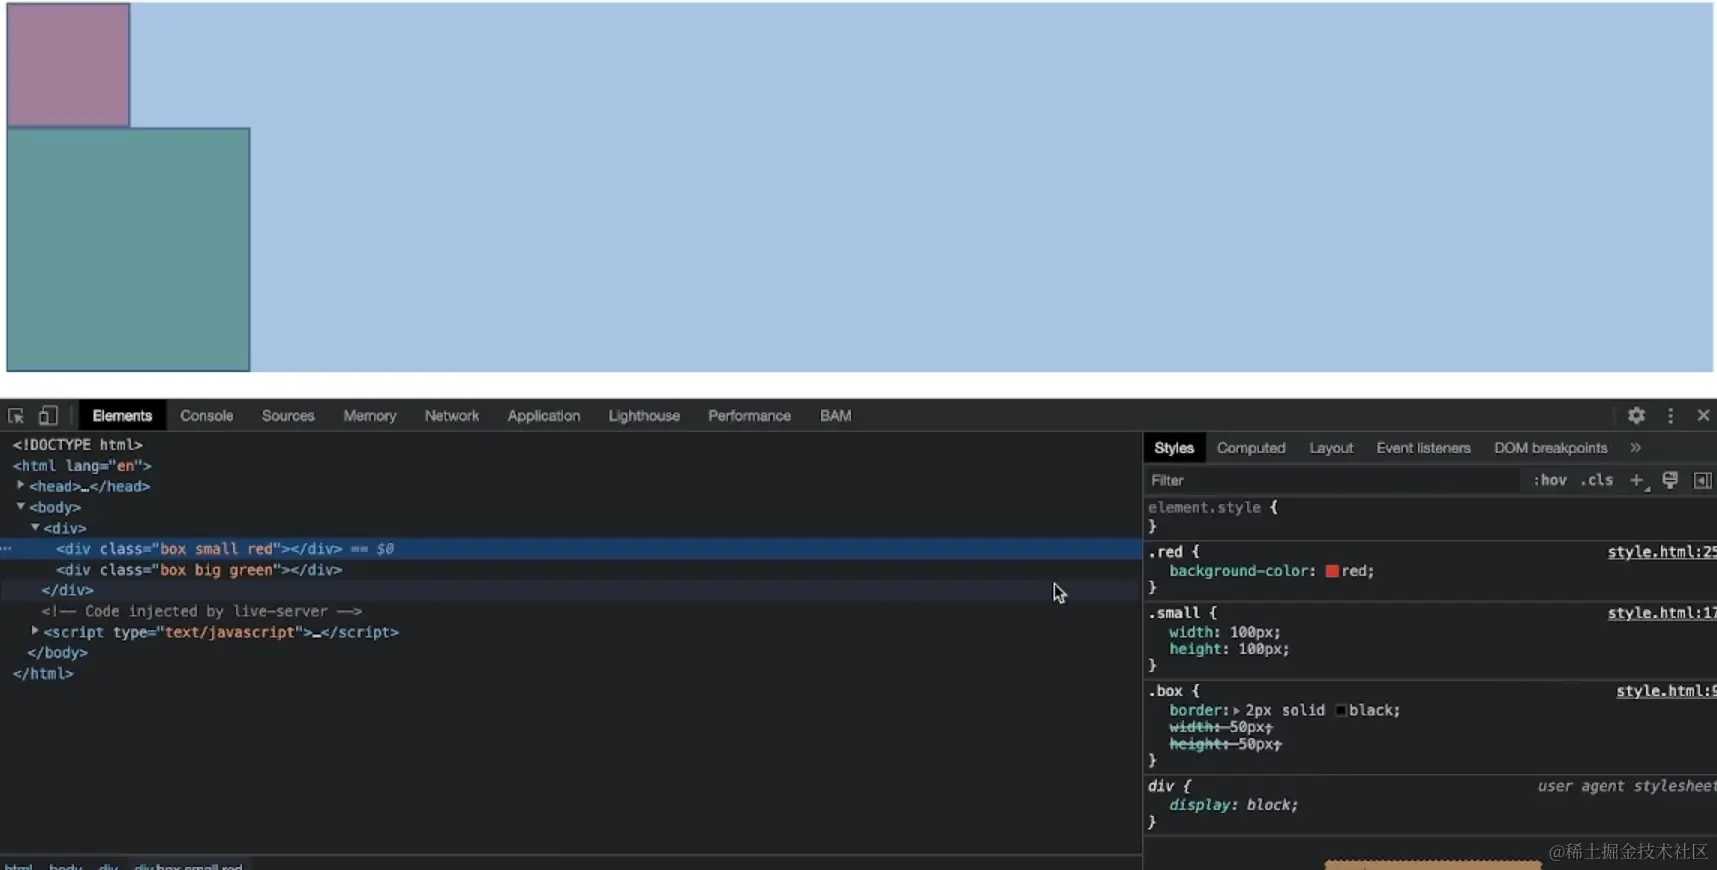Select the 'box small red' div node

571,549
